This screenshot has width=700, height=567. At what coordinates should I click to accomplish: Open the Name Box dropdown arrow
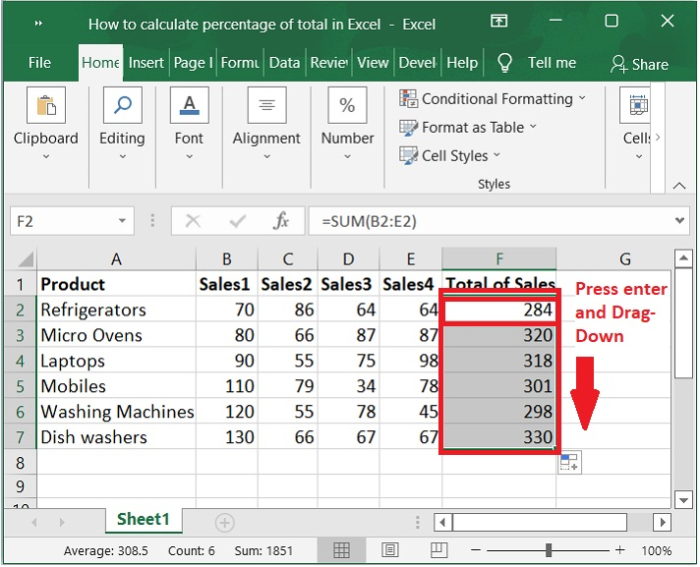click(x=122, y=221)
